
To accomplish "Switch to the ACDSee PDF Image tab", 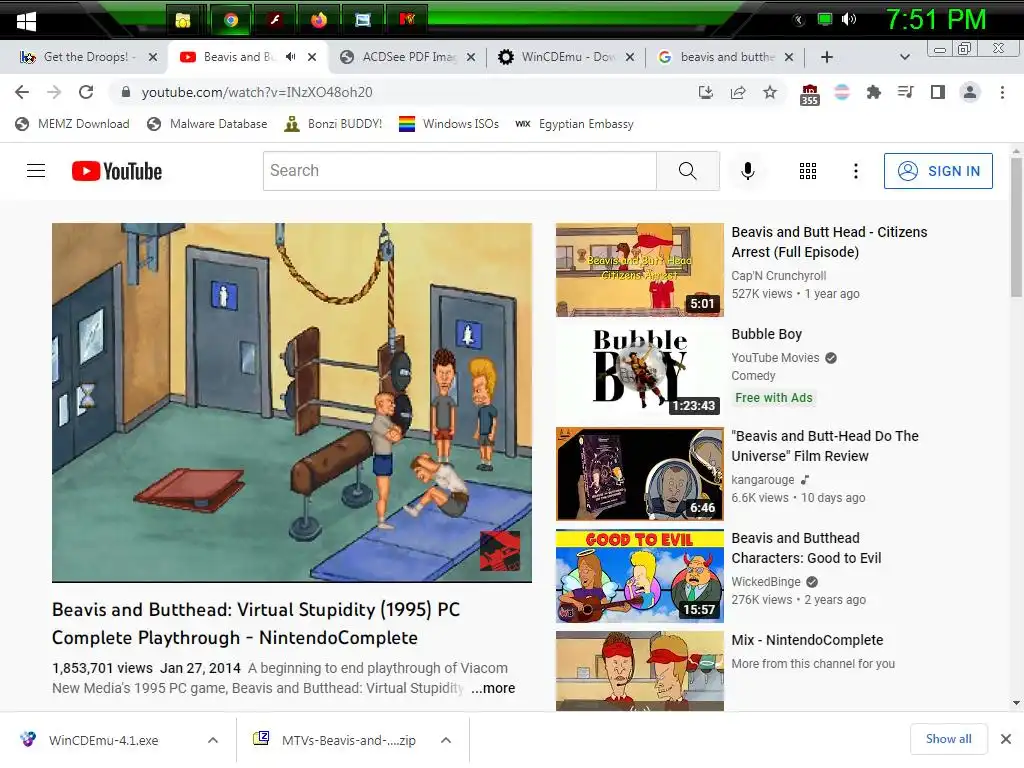I will pos(407,57).
